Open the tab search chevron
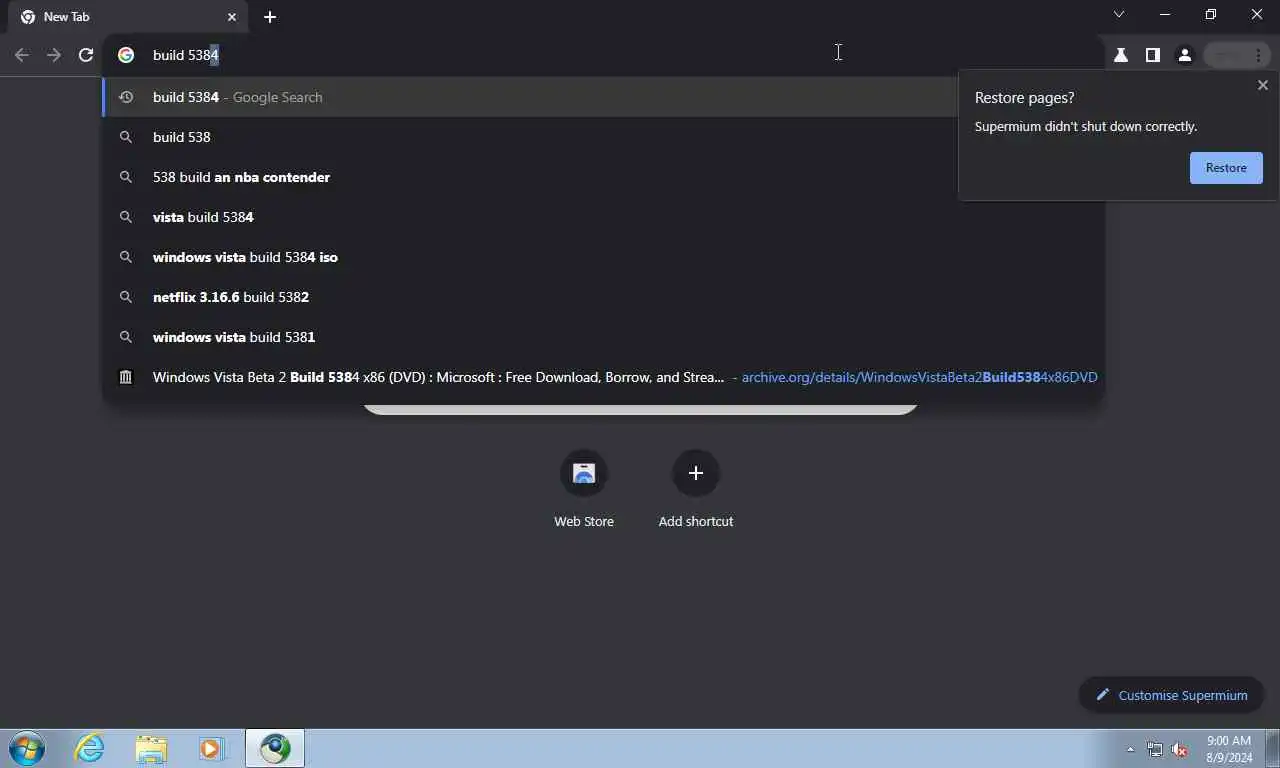This screenshot has width=1280, height=768. point(1119,14)
